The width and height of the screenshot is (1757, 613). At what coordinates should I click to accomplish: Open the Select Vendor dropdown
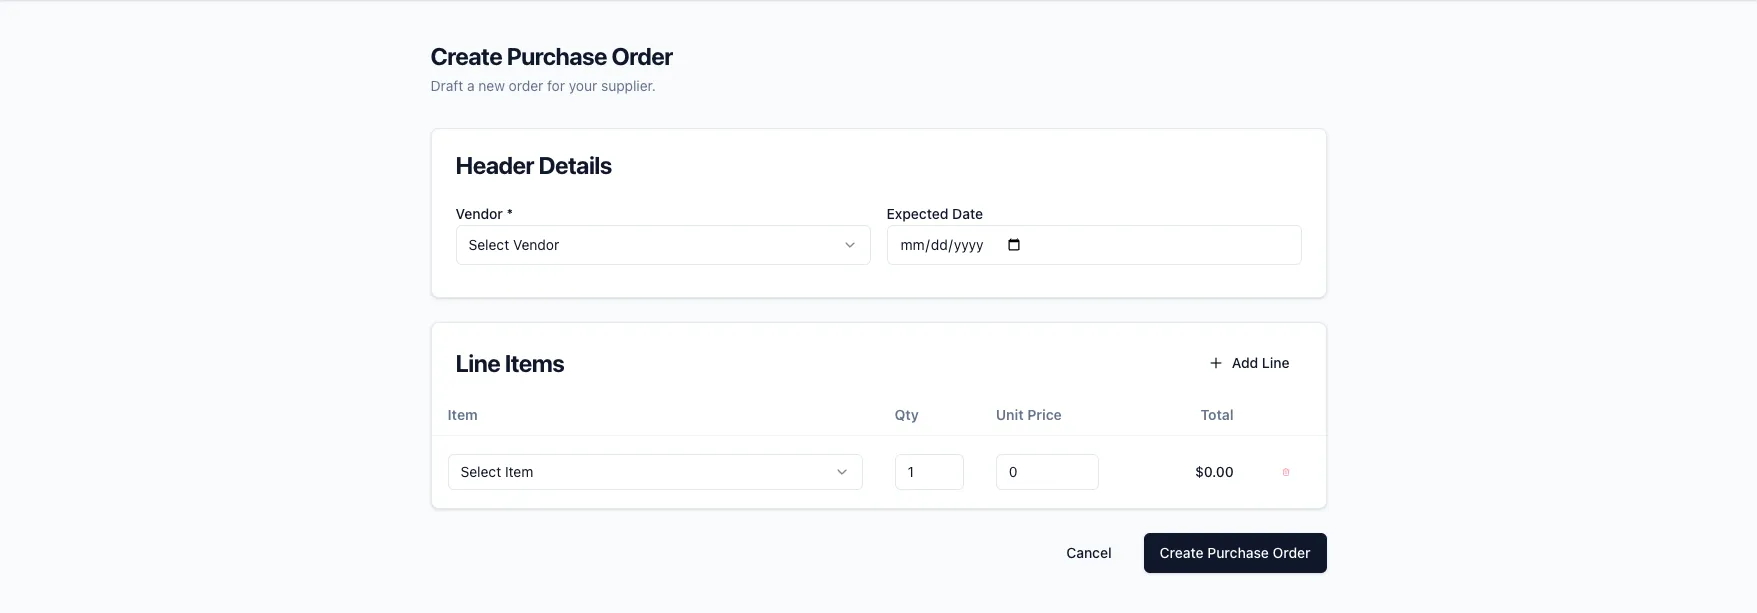pos(662,244)
